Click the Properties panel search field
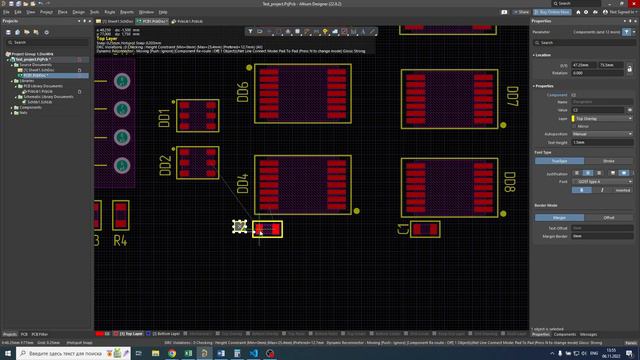Image resolution: width=640 pixels, height=360 pixels. coord(584,43)
